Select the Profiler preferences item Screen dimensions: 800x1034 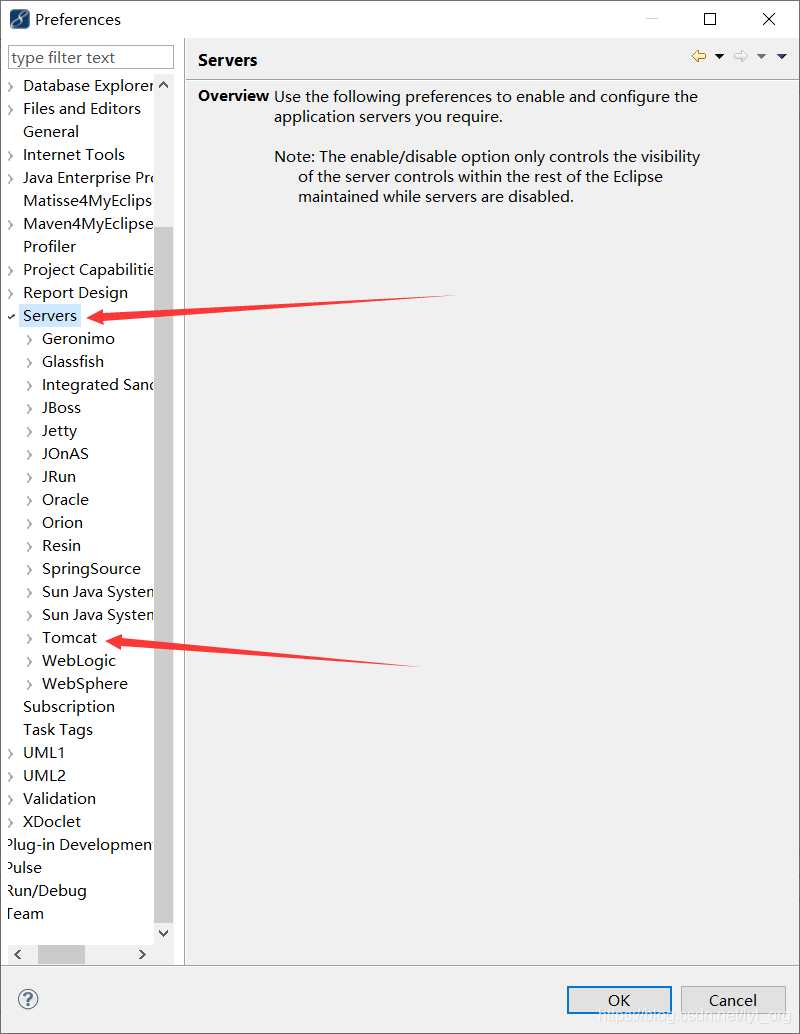(49, 247)
